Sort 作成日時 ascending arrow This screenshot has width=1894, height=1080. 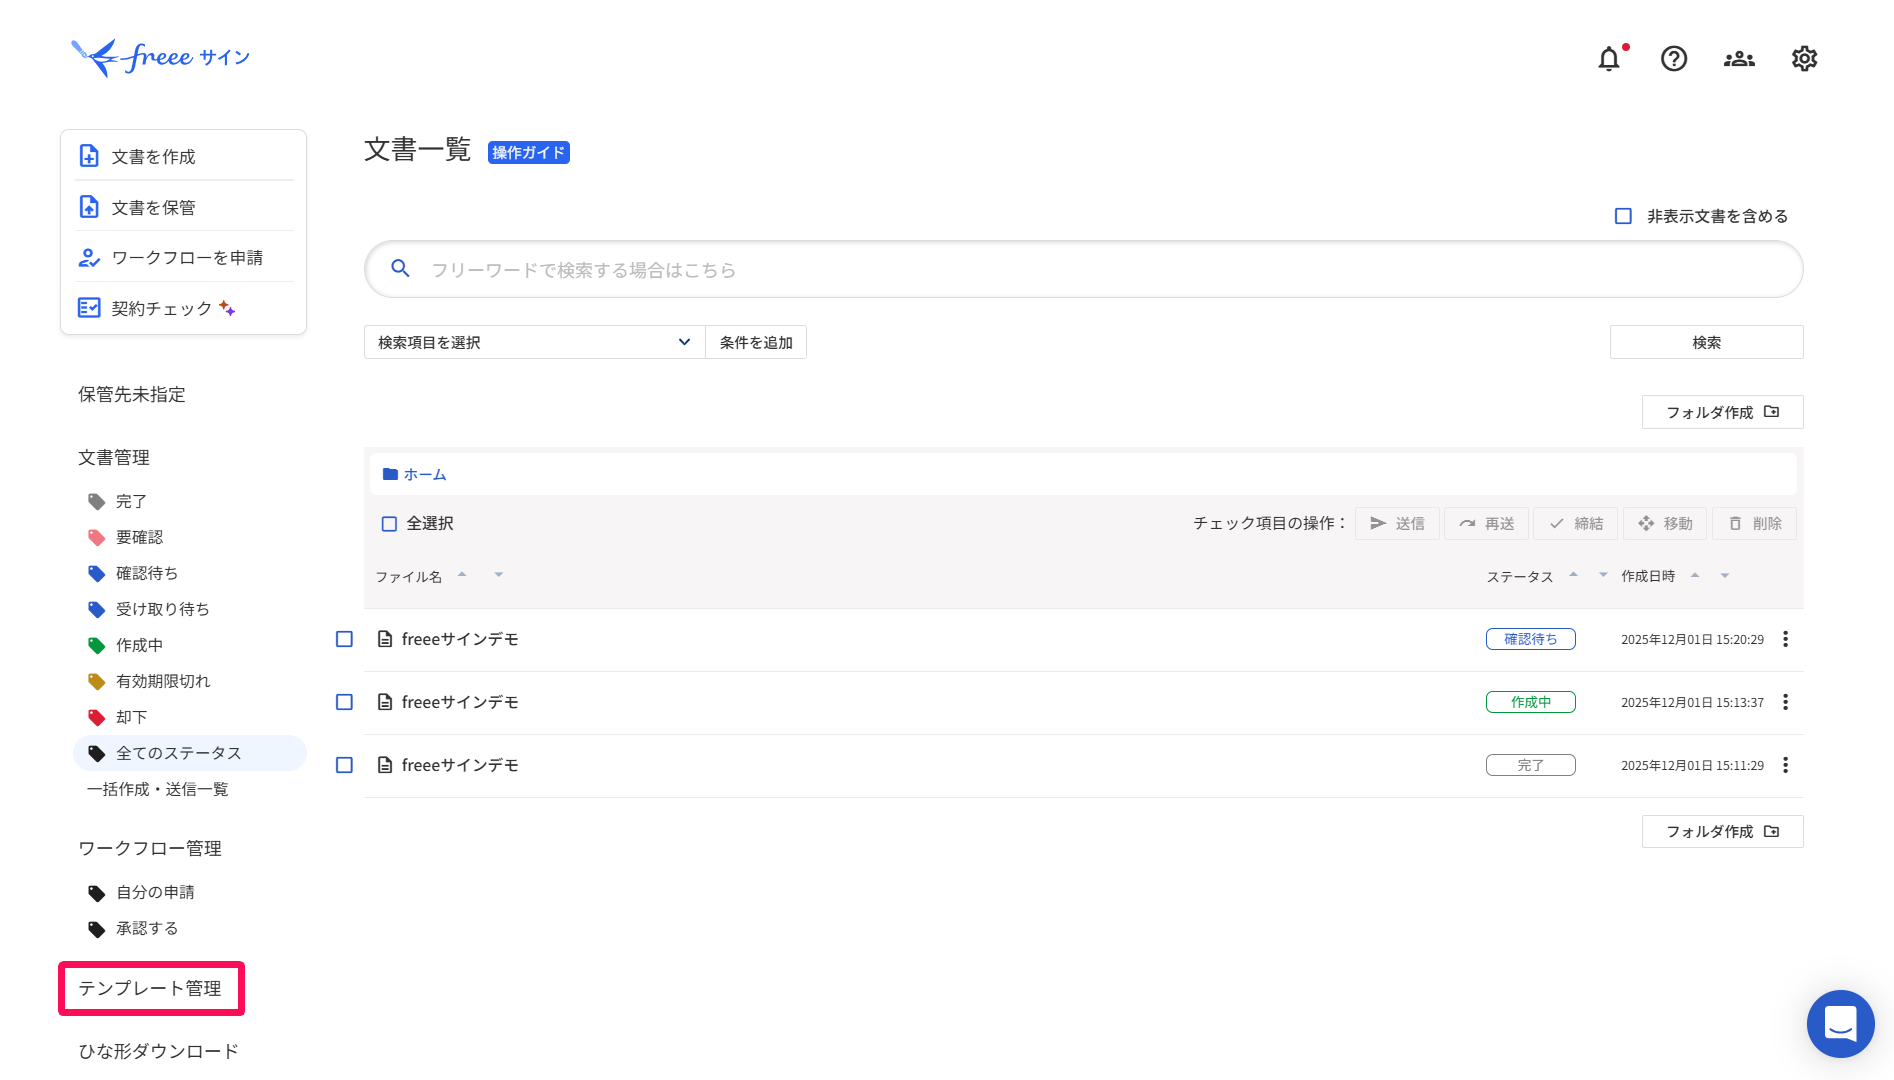(1695, 575)
